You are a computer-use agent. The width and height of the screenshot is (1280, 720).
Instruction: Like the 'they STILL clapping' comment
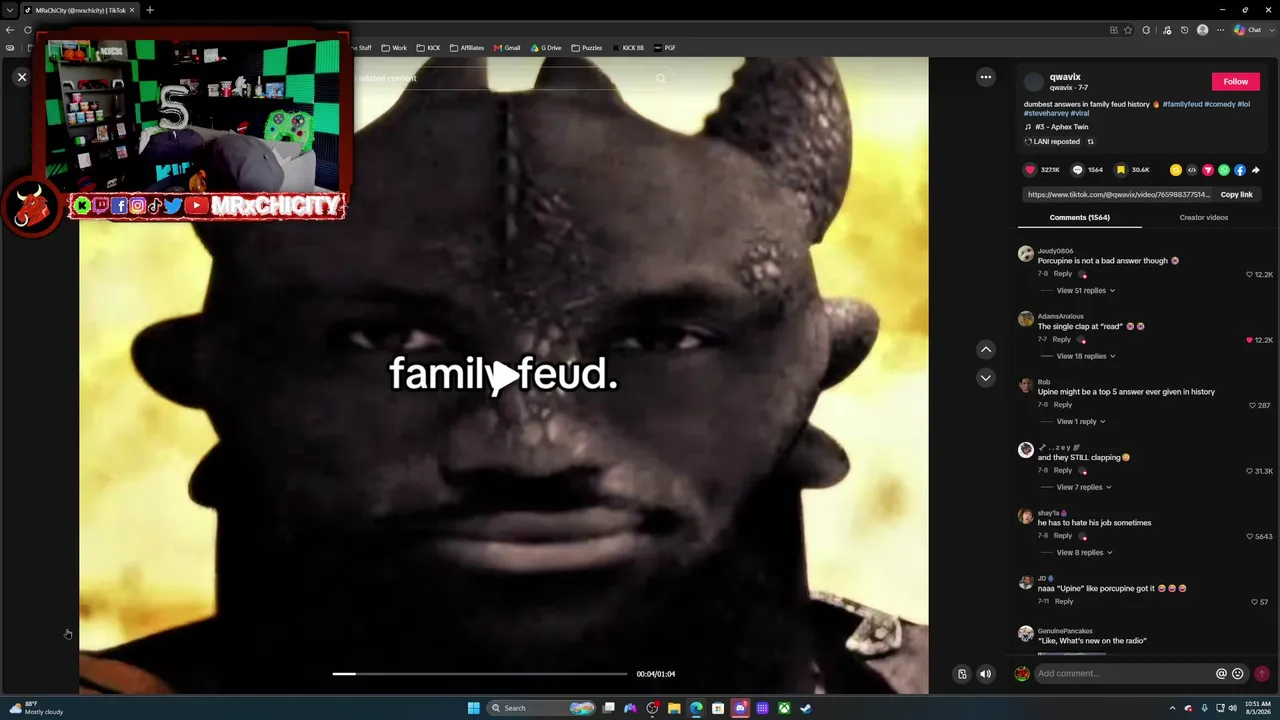(1249, 471)
